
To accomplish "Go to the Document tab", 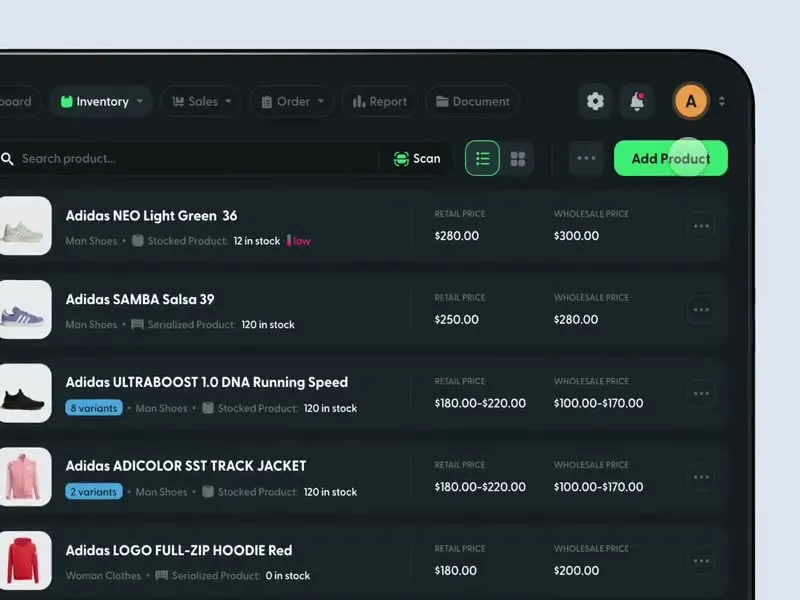I will tap(472, 102).
